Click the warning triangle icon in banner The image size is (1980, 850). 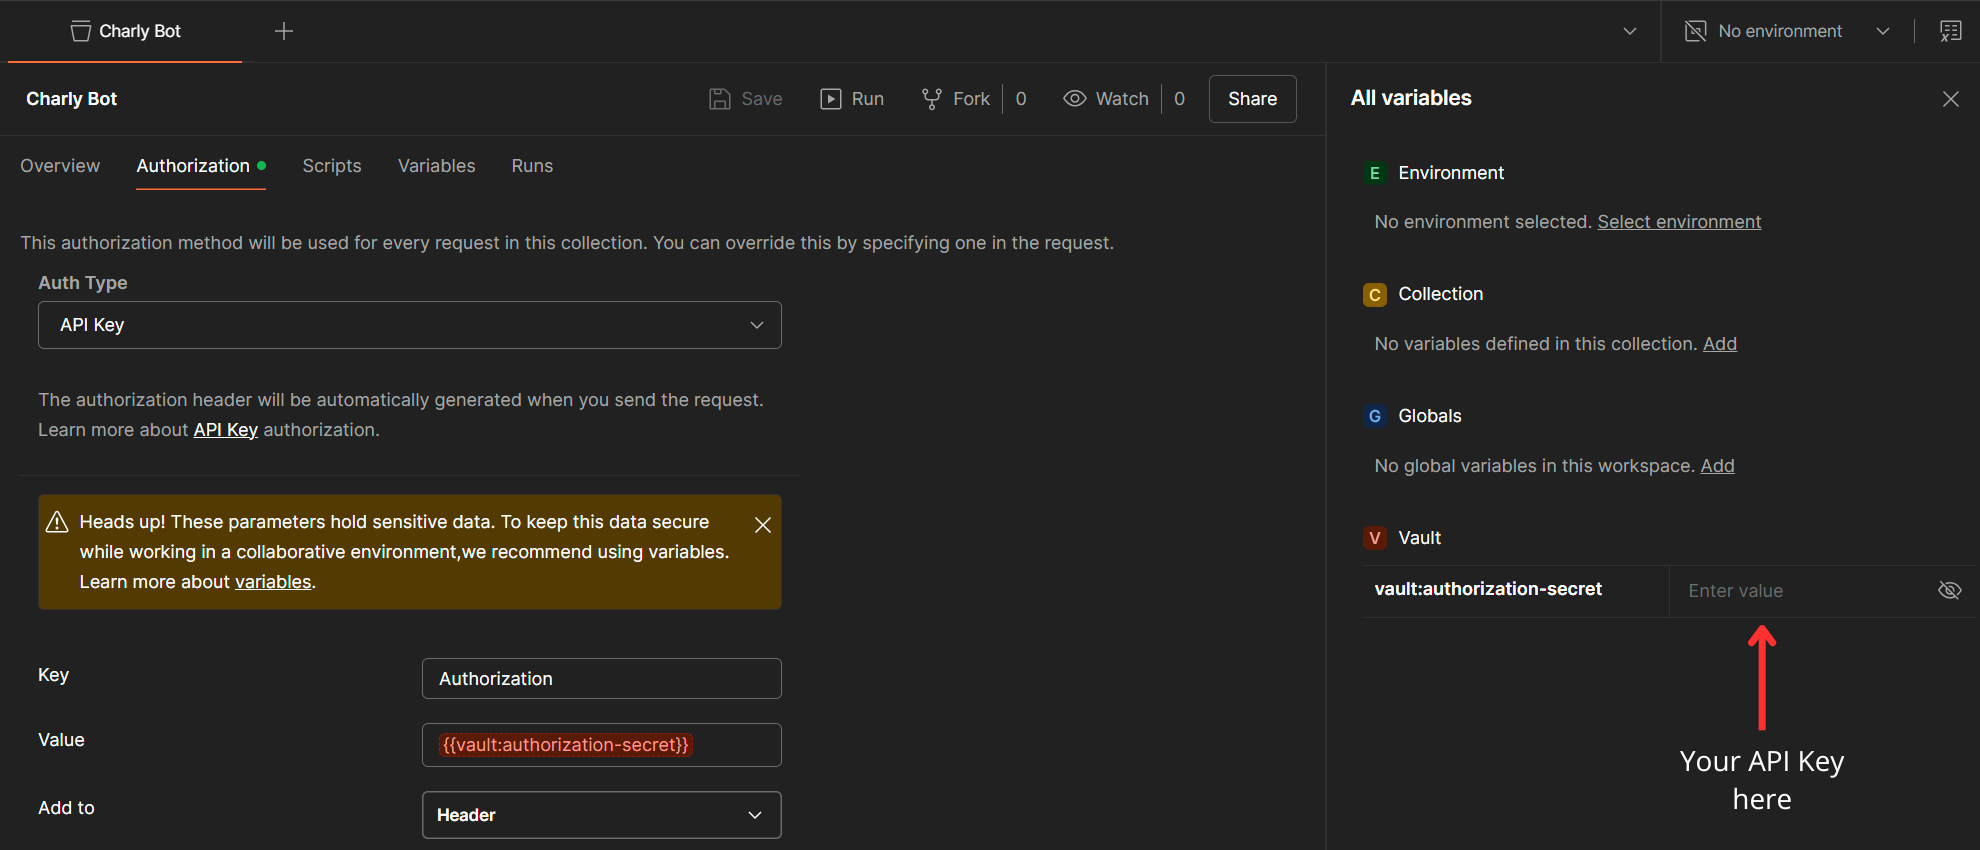pyautogui.click(x=57, y=522)
